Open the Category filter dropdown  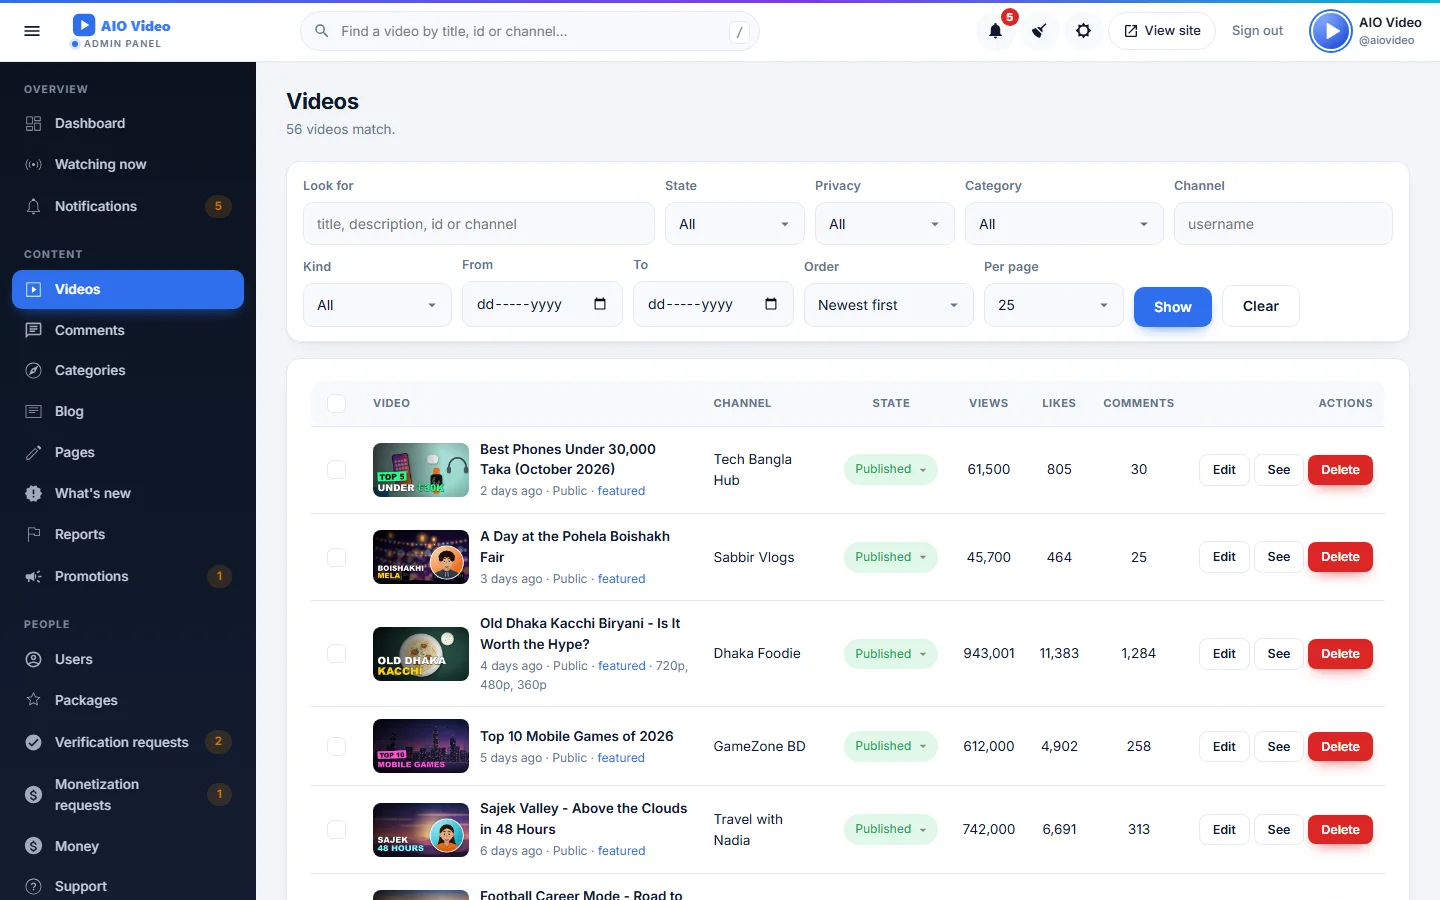pyautogui.click(x=1064, y=224)
